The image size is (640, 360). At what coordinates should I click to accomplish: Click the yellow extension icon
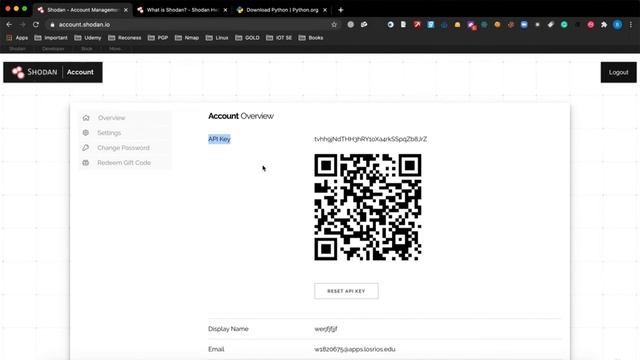click(x=457, y=24)
